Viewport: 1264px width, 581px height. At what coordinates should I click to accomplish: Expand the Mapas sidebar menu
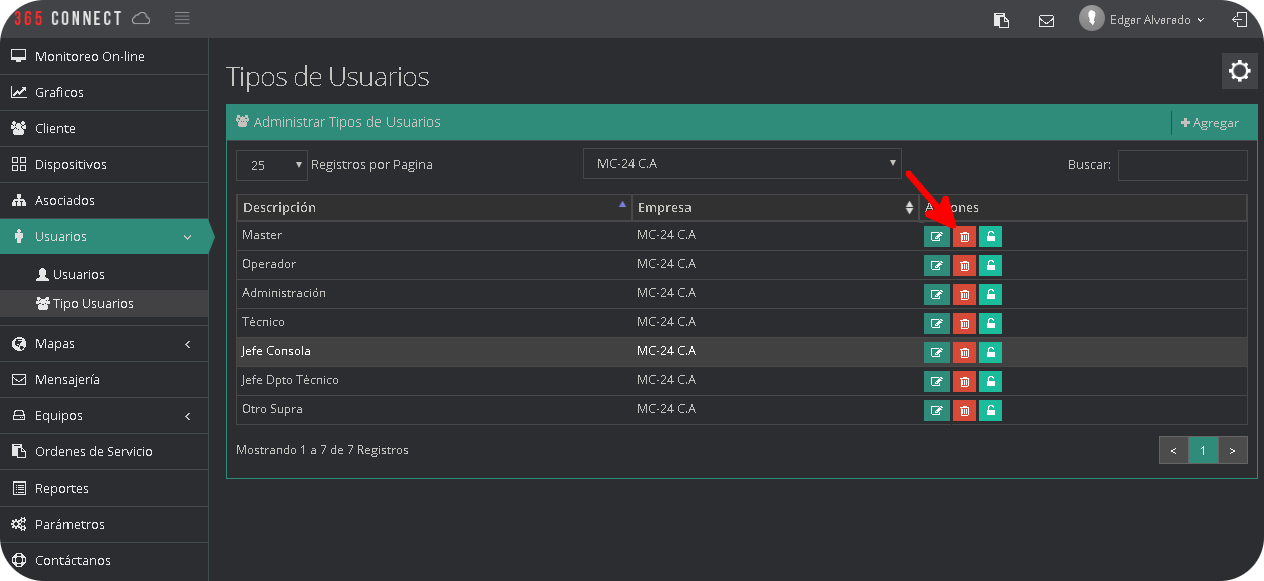(x=104, y=344)
